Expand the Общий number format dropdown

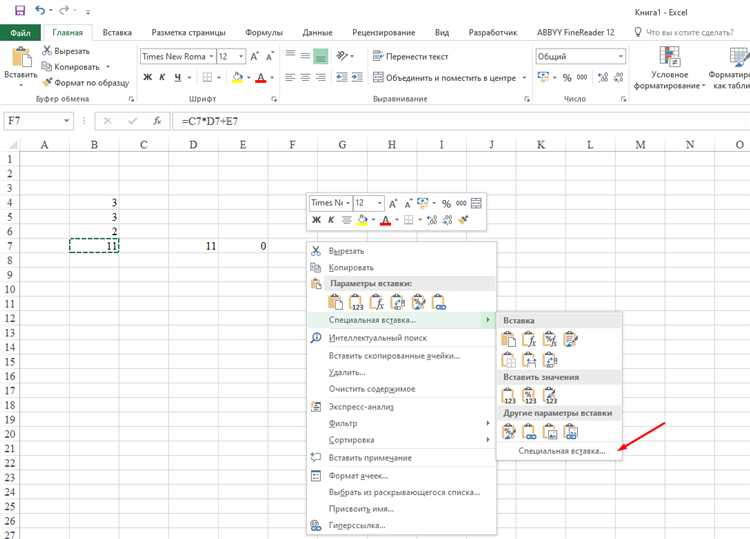coord(620,56)
